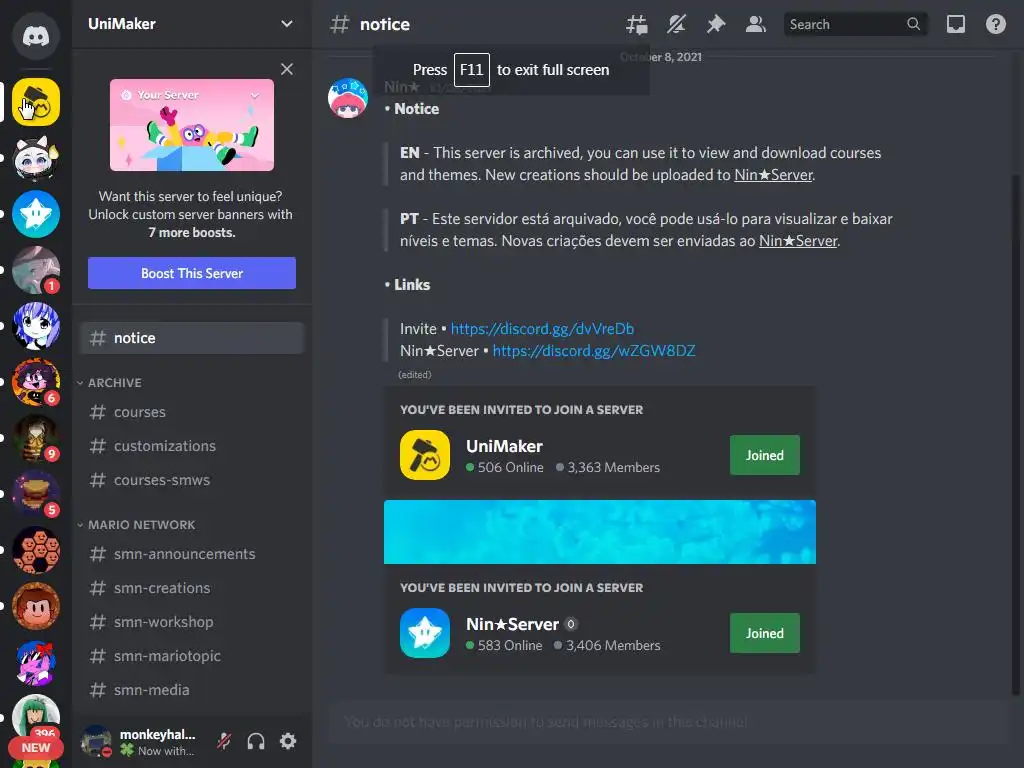Open the smn-creations channel
The image size is (1024, 768).
[192, 588]
